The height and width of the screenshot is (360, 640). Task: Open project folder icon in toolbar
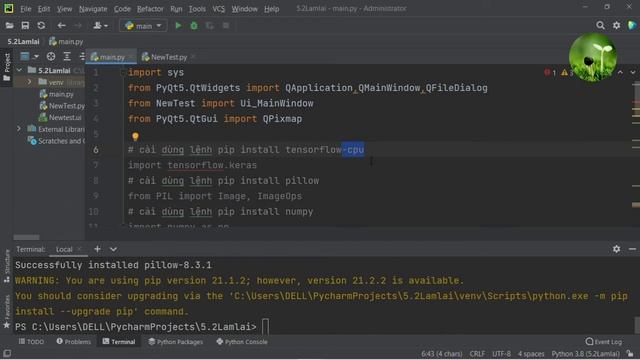point(9,25)
